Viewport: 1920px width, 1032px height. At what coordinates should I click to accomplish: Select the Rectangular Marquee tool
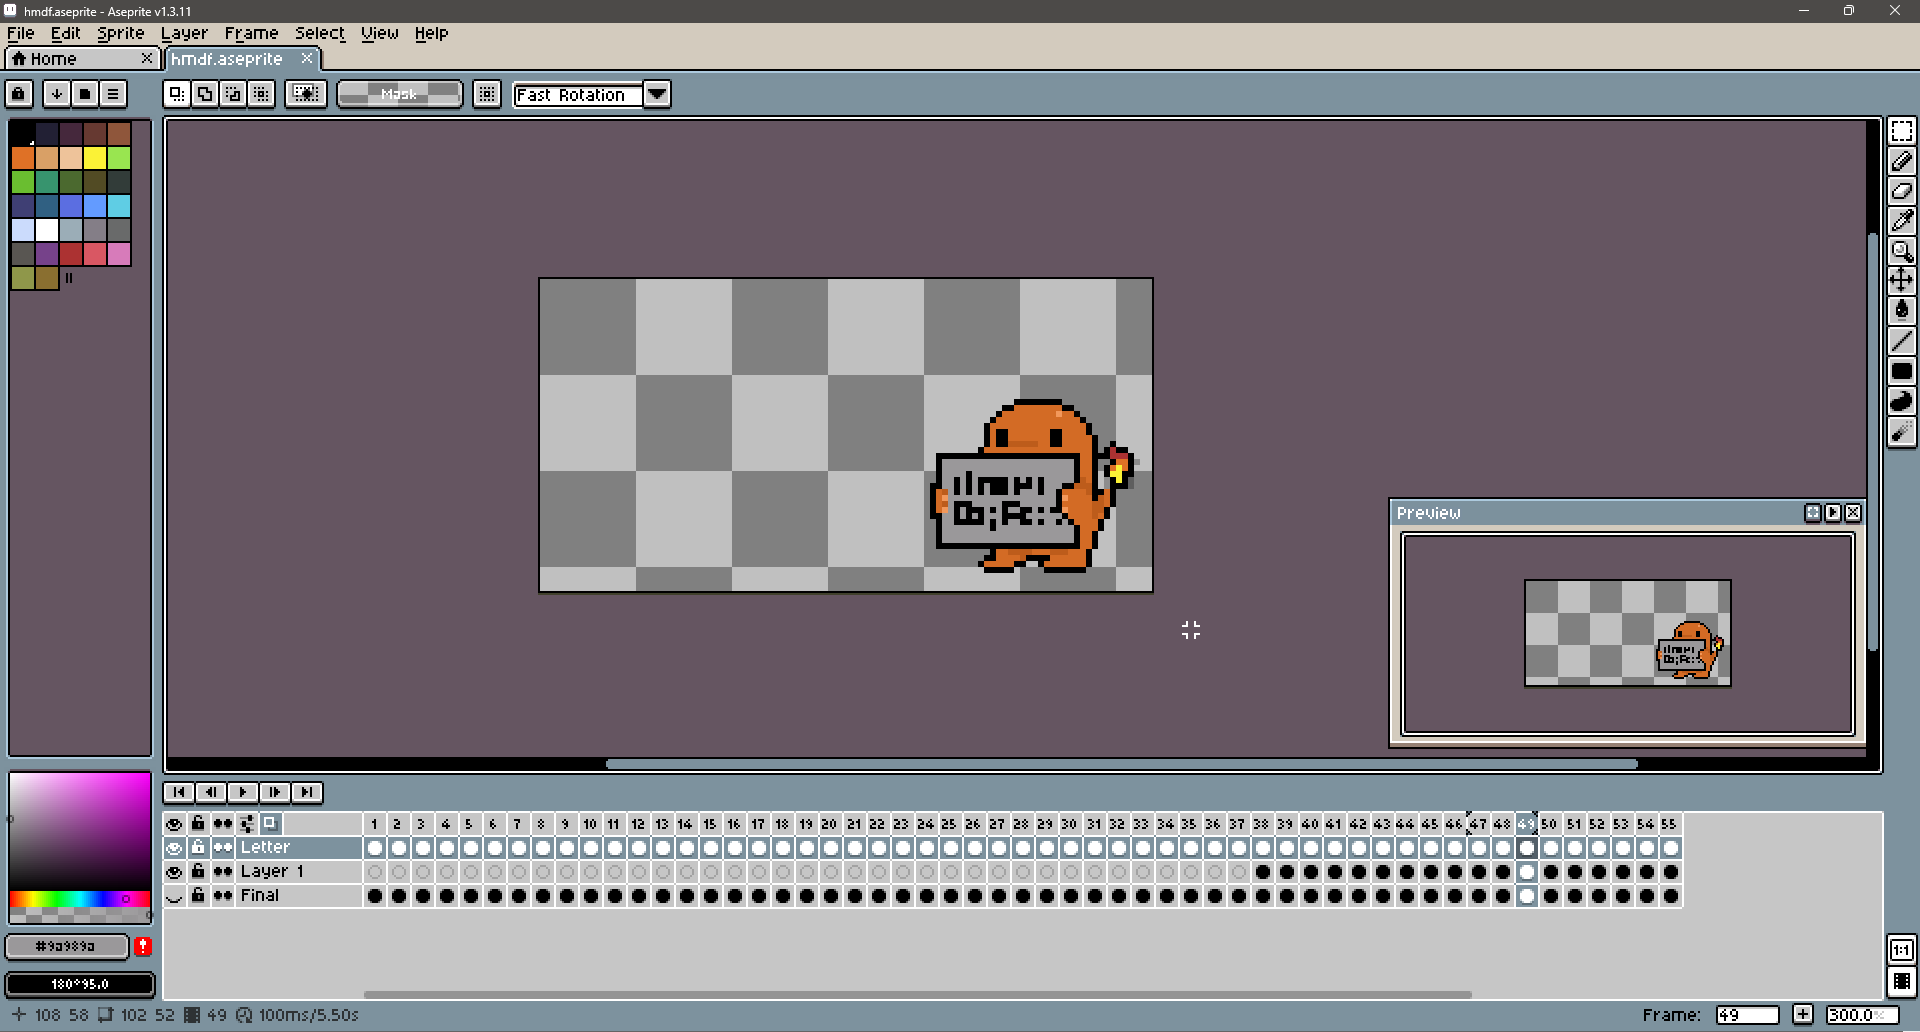pos(1901,131)
